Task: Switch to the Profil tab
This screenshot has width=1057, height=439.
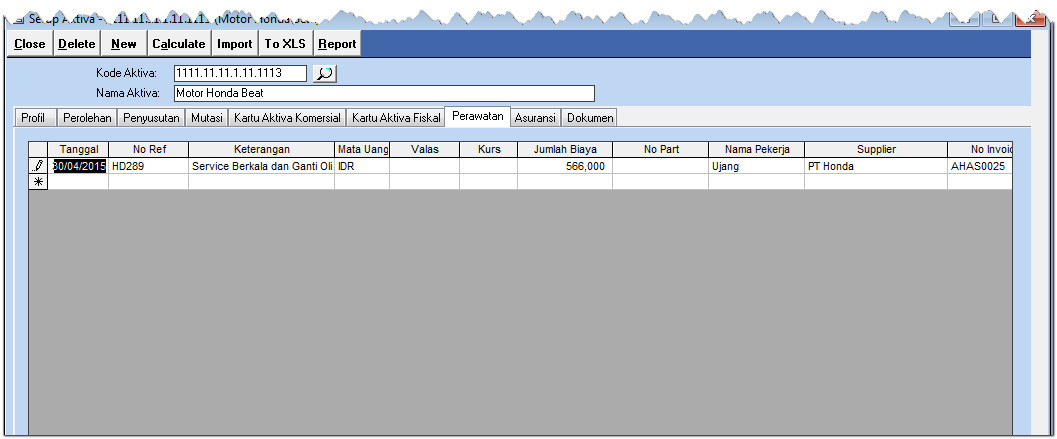Action: (33, 118)
